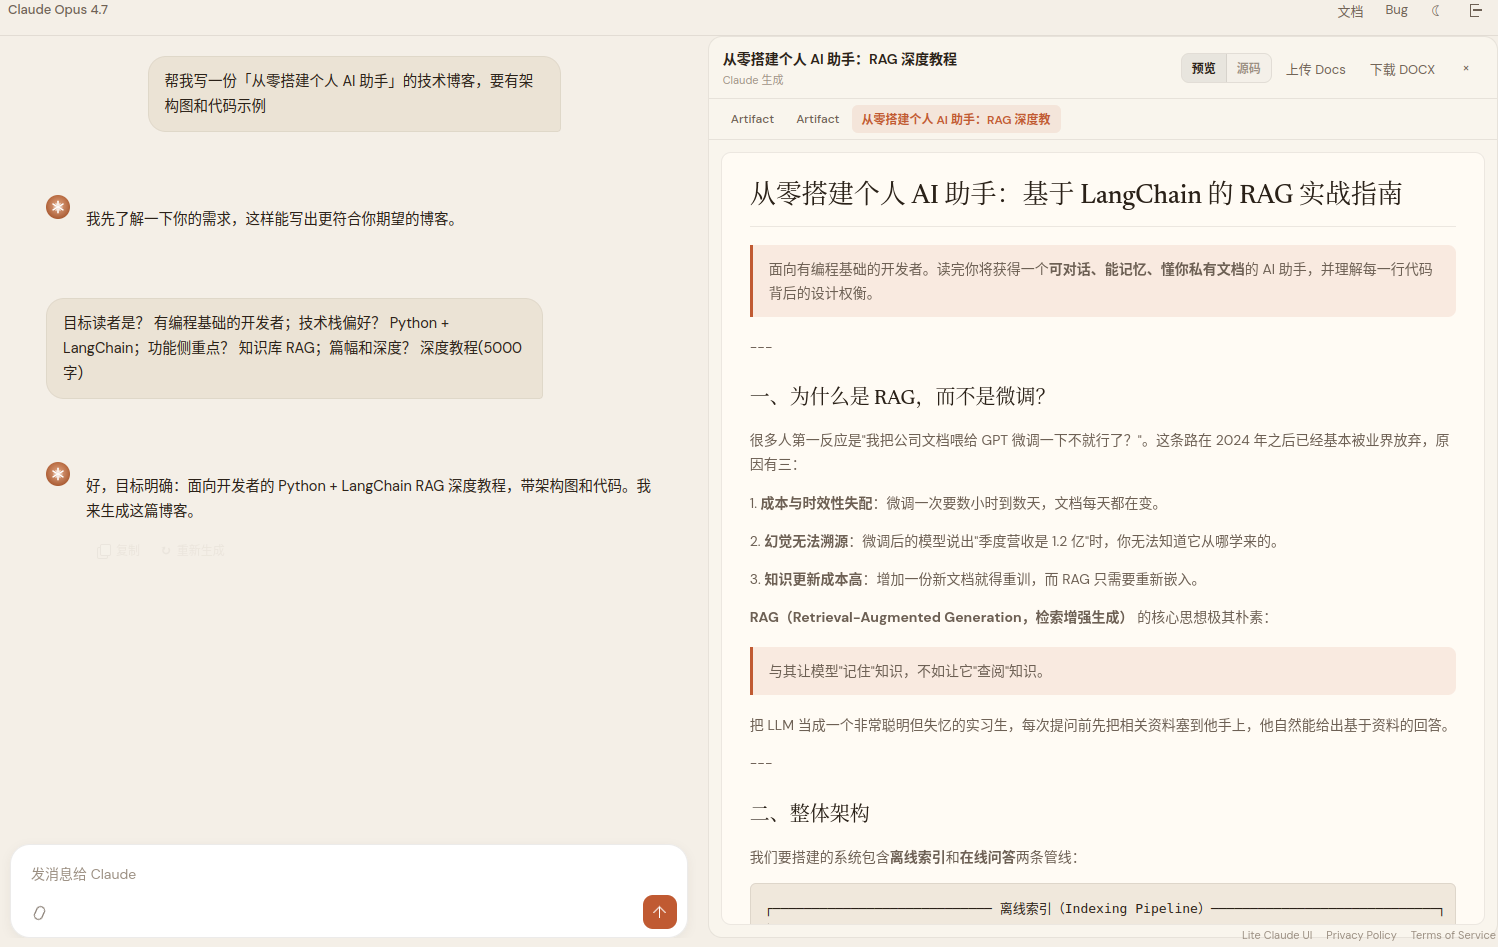Open the 文档 link in the top bar
1498x947 pixels.
[x=1350, y=12]
